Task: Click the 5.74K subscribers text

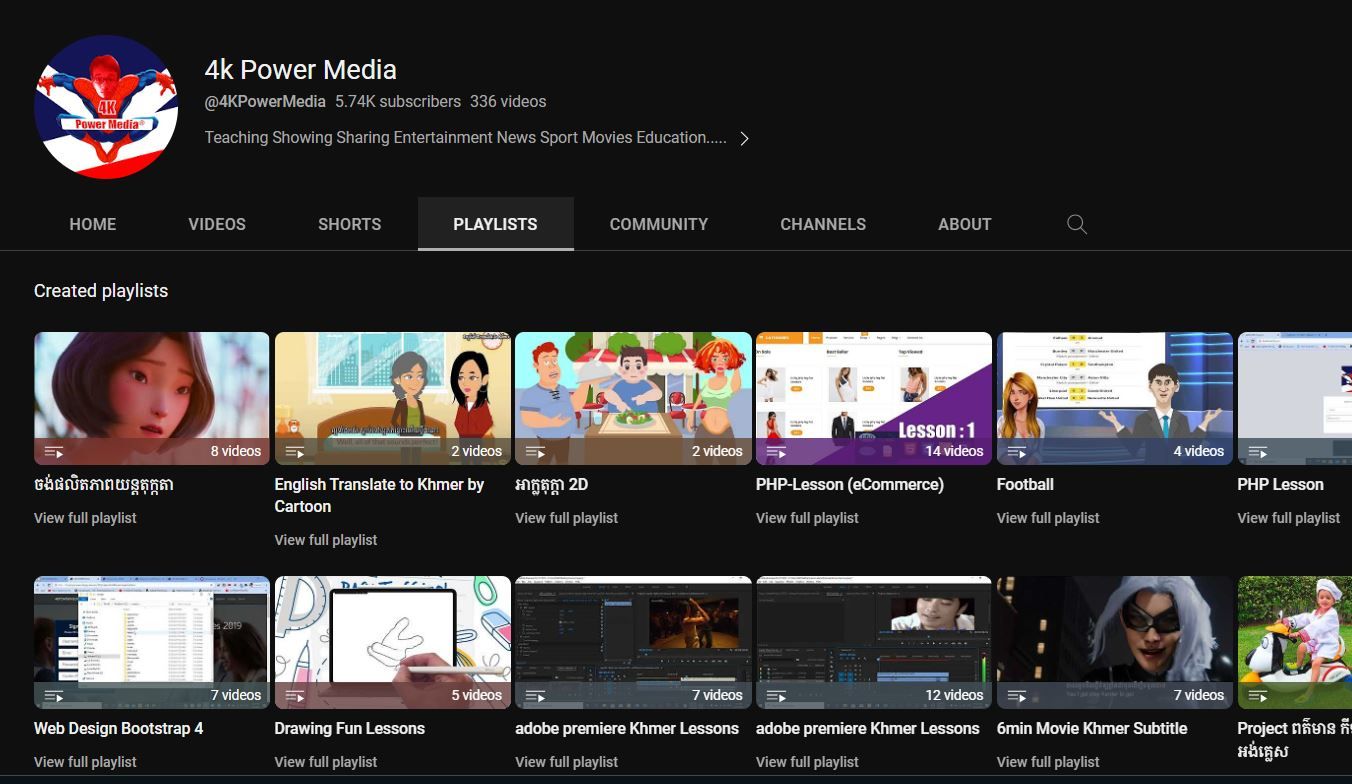Action: click(398, 101)
